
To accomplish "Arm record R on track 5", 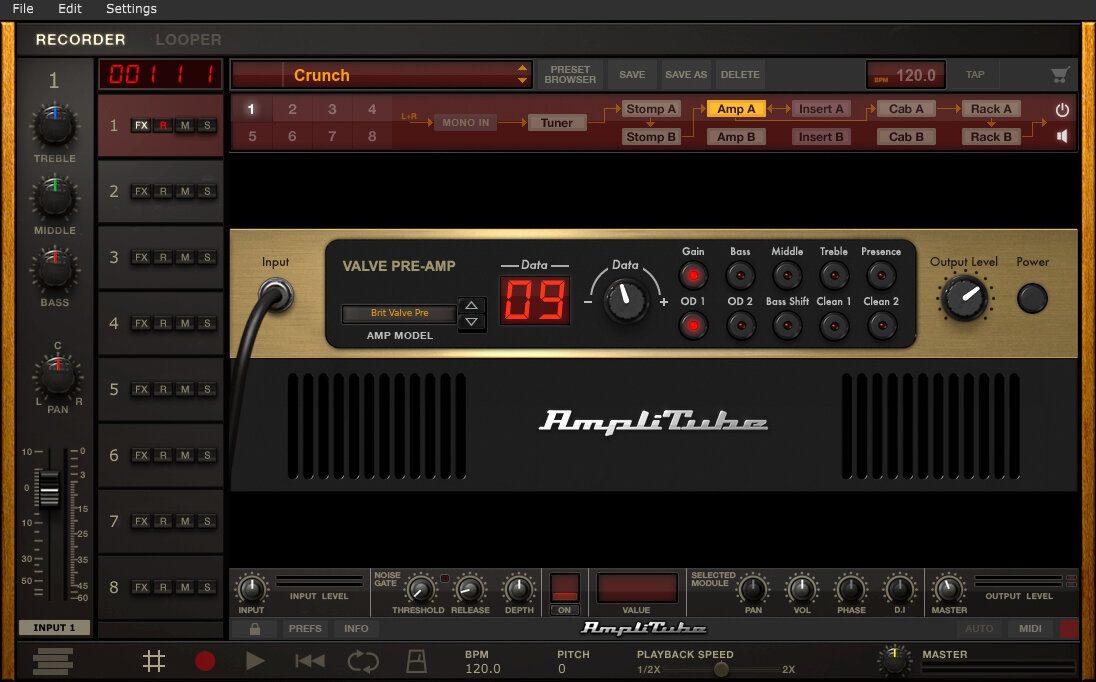I will click(x=163, y=389).
